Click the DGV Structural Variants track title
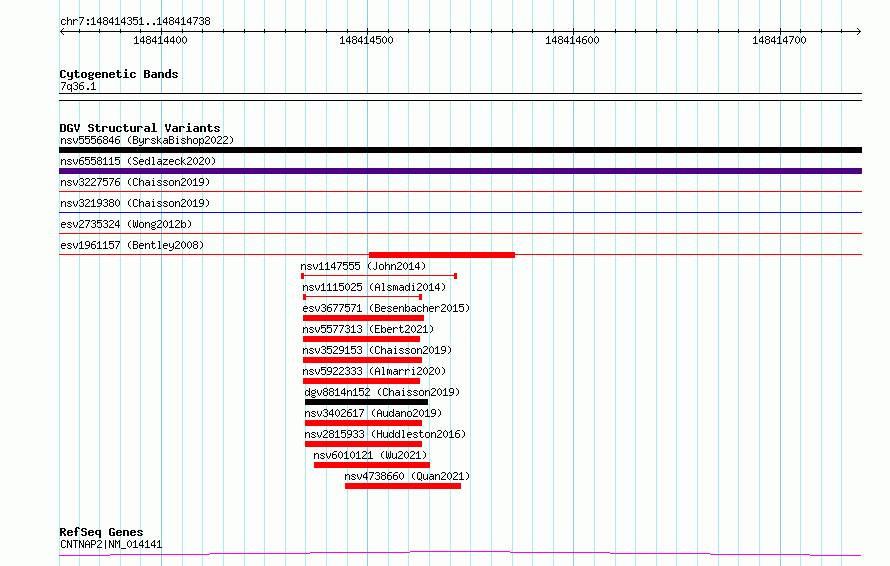Viewport: 890px width, 566px height. click(x=139, y=128)
